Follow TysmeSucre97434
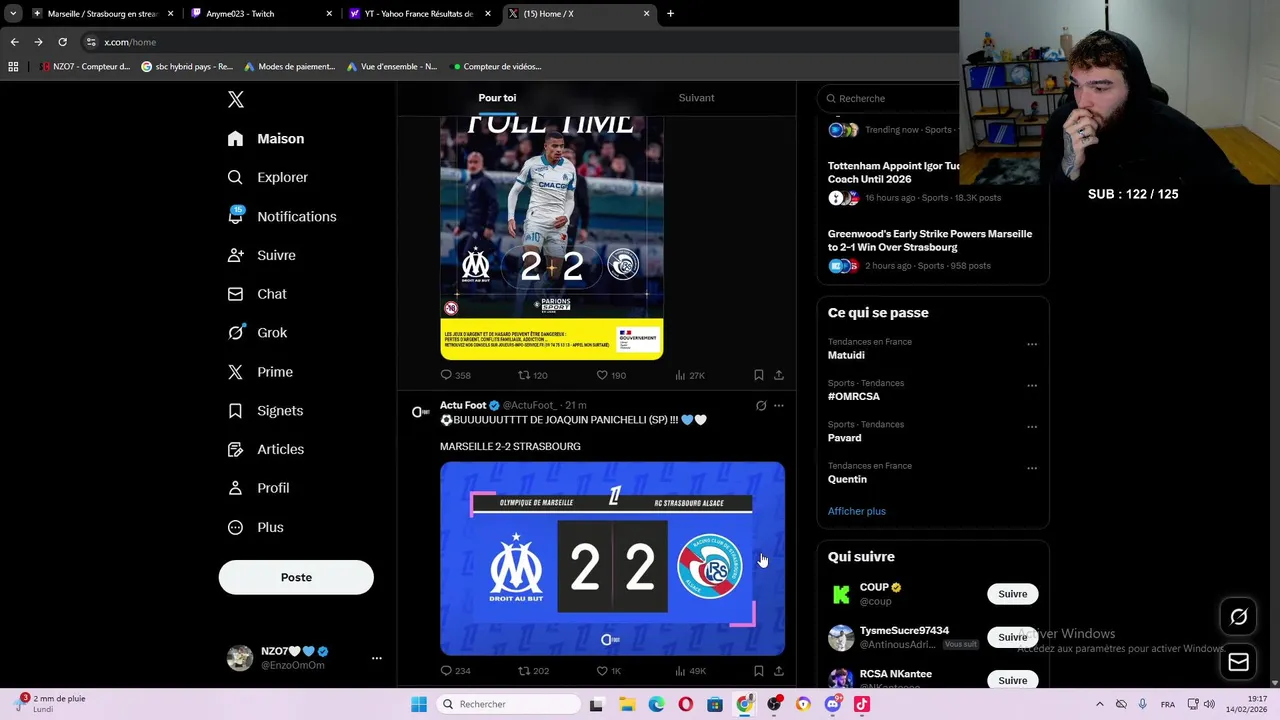 pyautogui.click(x=1012, y=637)
